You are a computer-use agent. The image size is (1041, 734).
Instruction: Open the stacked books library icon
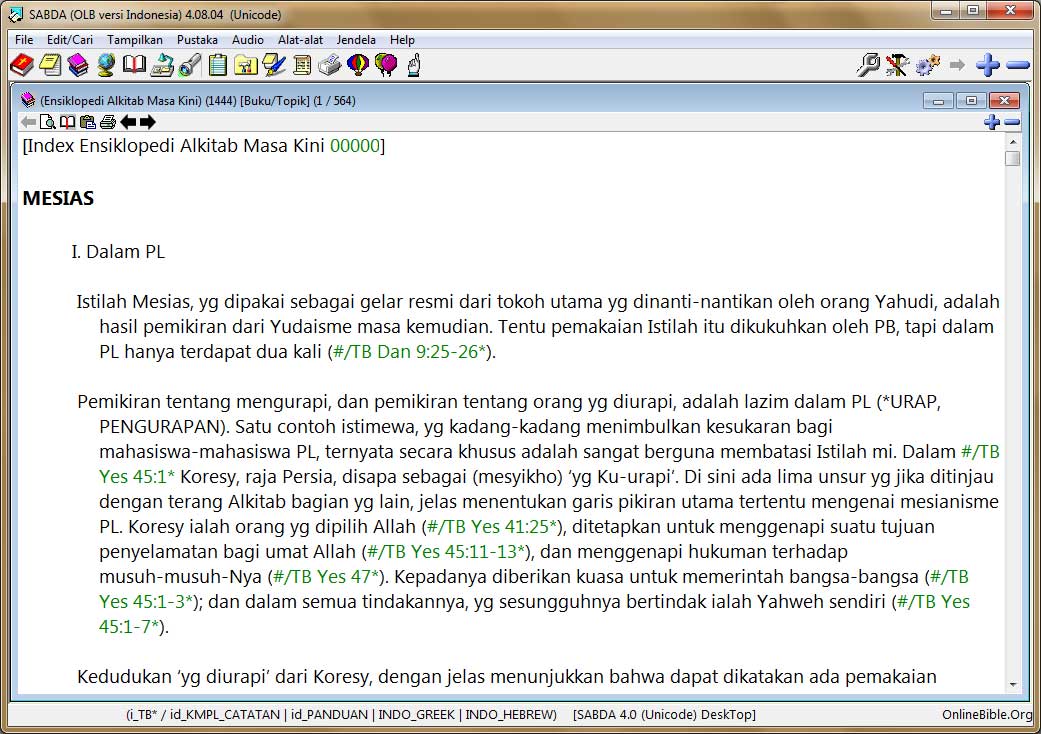pos(78,65)
